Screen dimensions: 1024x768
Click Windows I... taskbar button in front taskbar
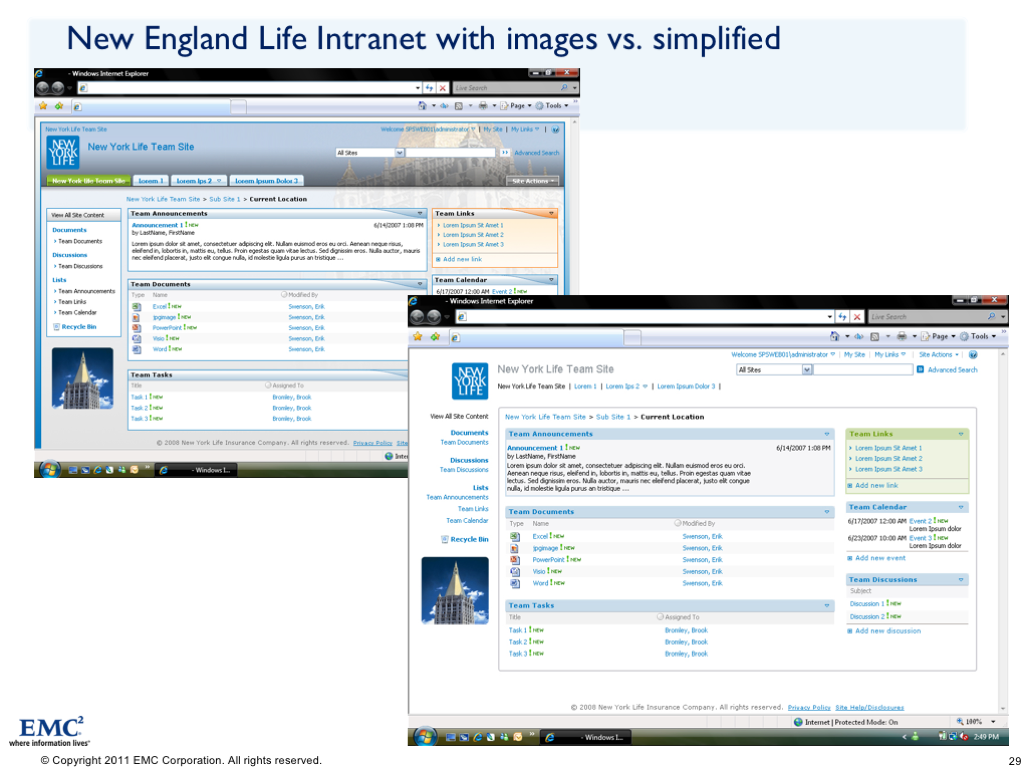point(586,737)
